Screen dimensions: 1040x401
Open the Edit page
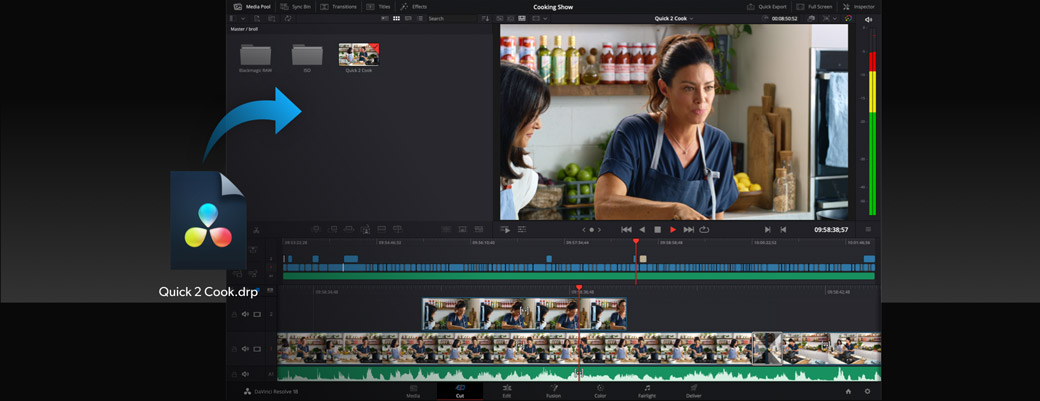(507, 391)
